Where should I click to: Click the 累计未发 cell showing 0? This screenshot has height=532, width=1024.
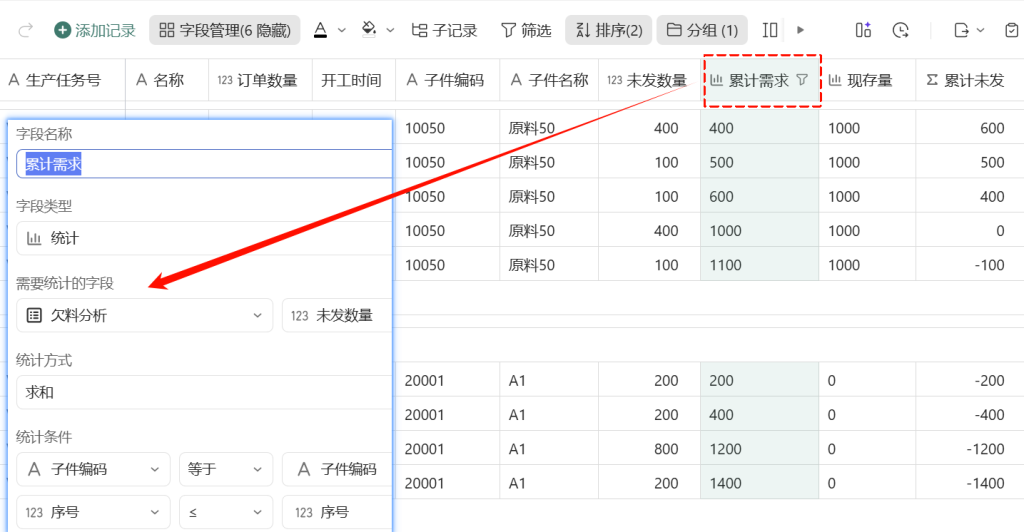[970, 230]
